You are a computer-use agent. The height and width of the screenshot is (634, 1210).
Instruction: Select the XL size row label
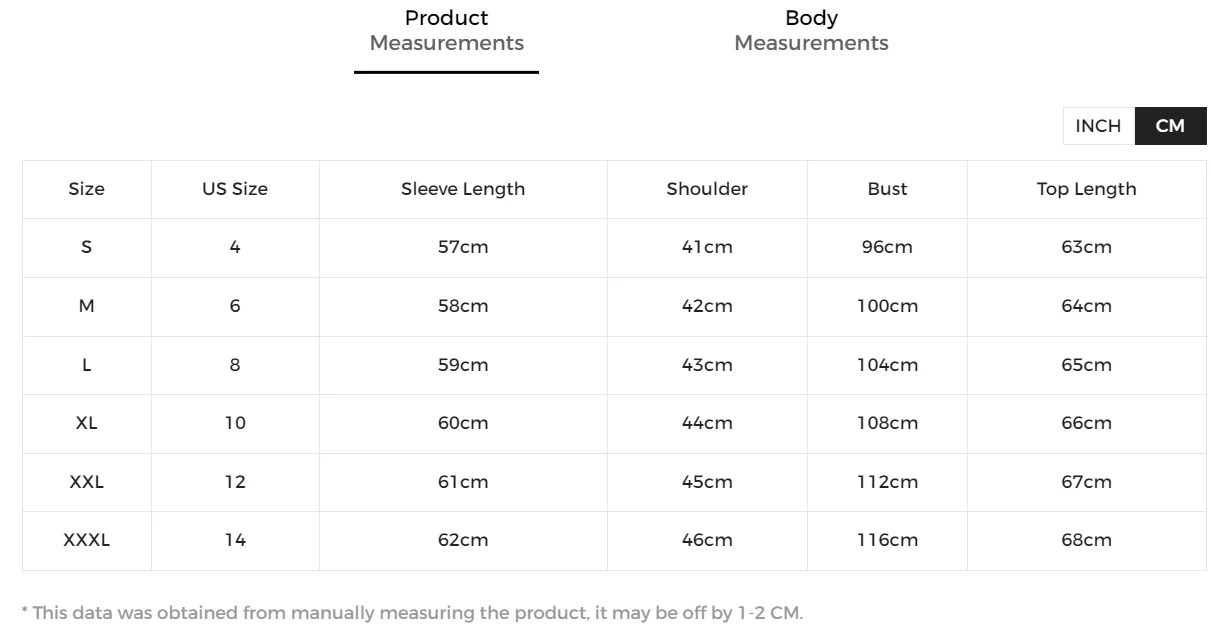click(87, 423)
